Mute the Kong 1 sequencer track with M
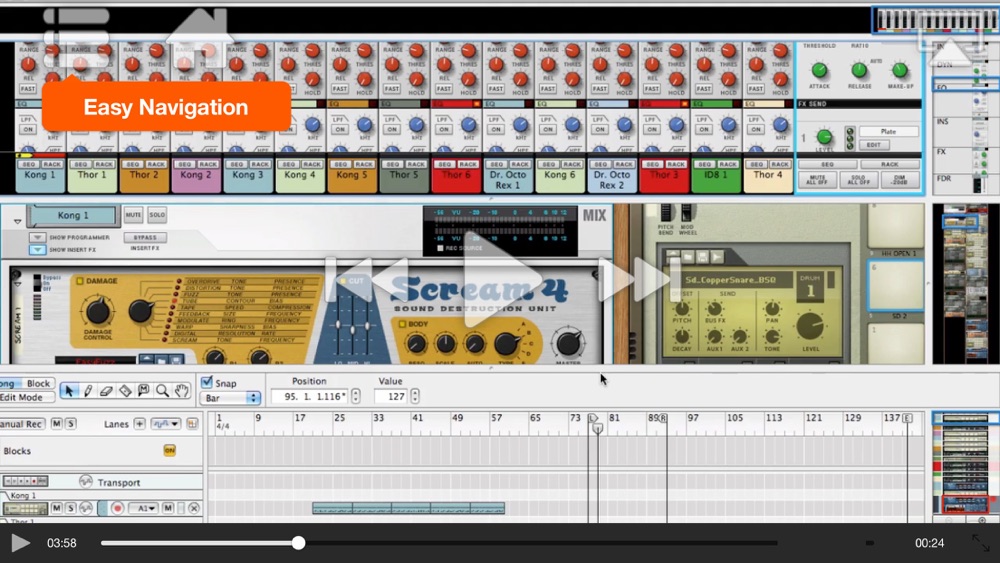 click(57, 508)
